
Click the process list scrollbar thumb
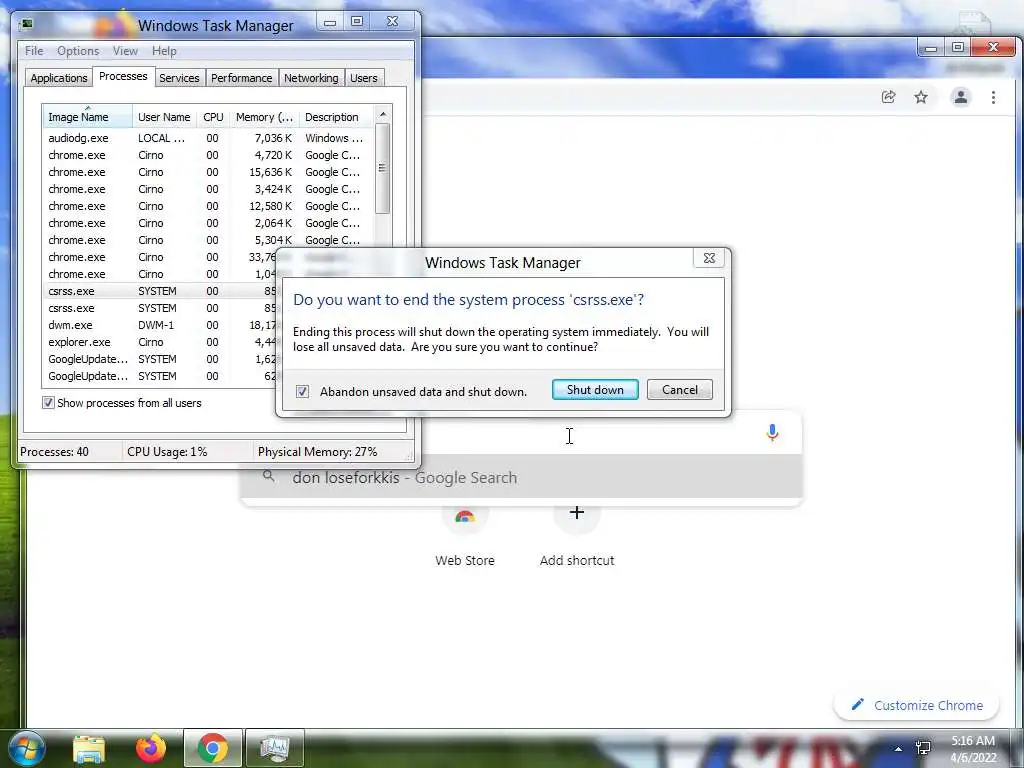pos(383,168)
